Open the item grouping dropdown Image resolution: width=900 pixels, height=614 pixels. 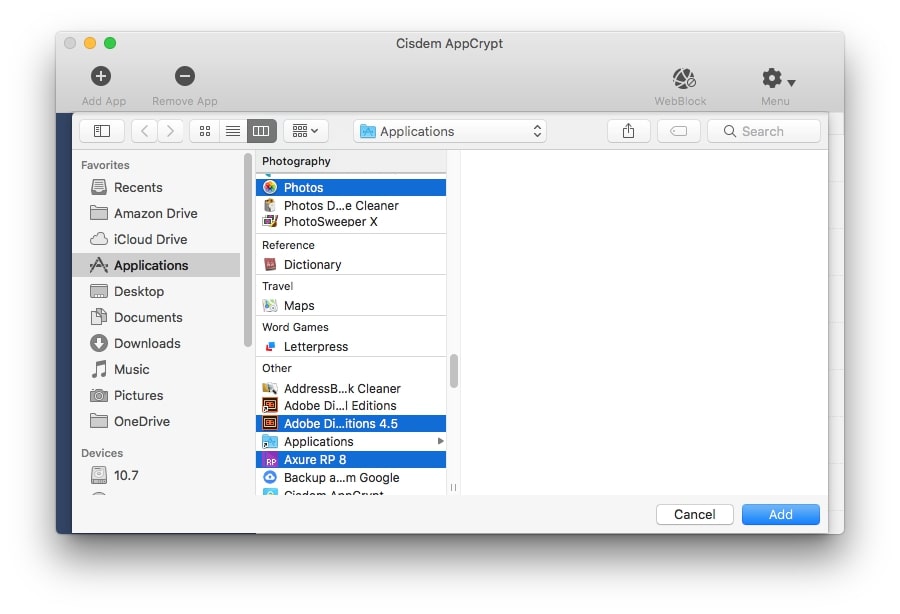305,131
